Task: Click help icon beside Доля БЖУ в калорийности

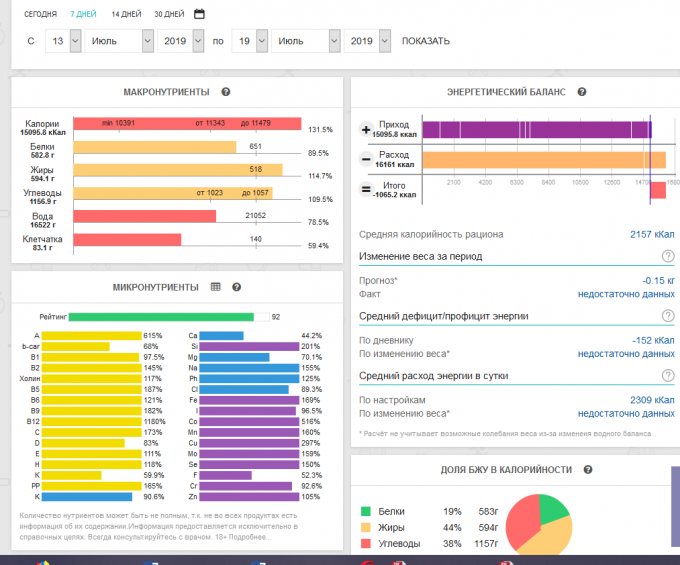Action: click(589, 469)
